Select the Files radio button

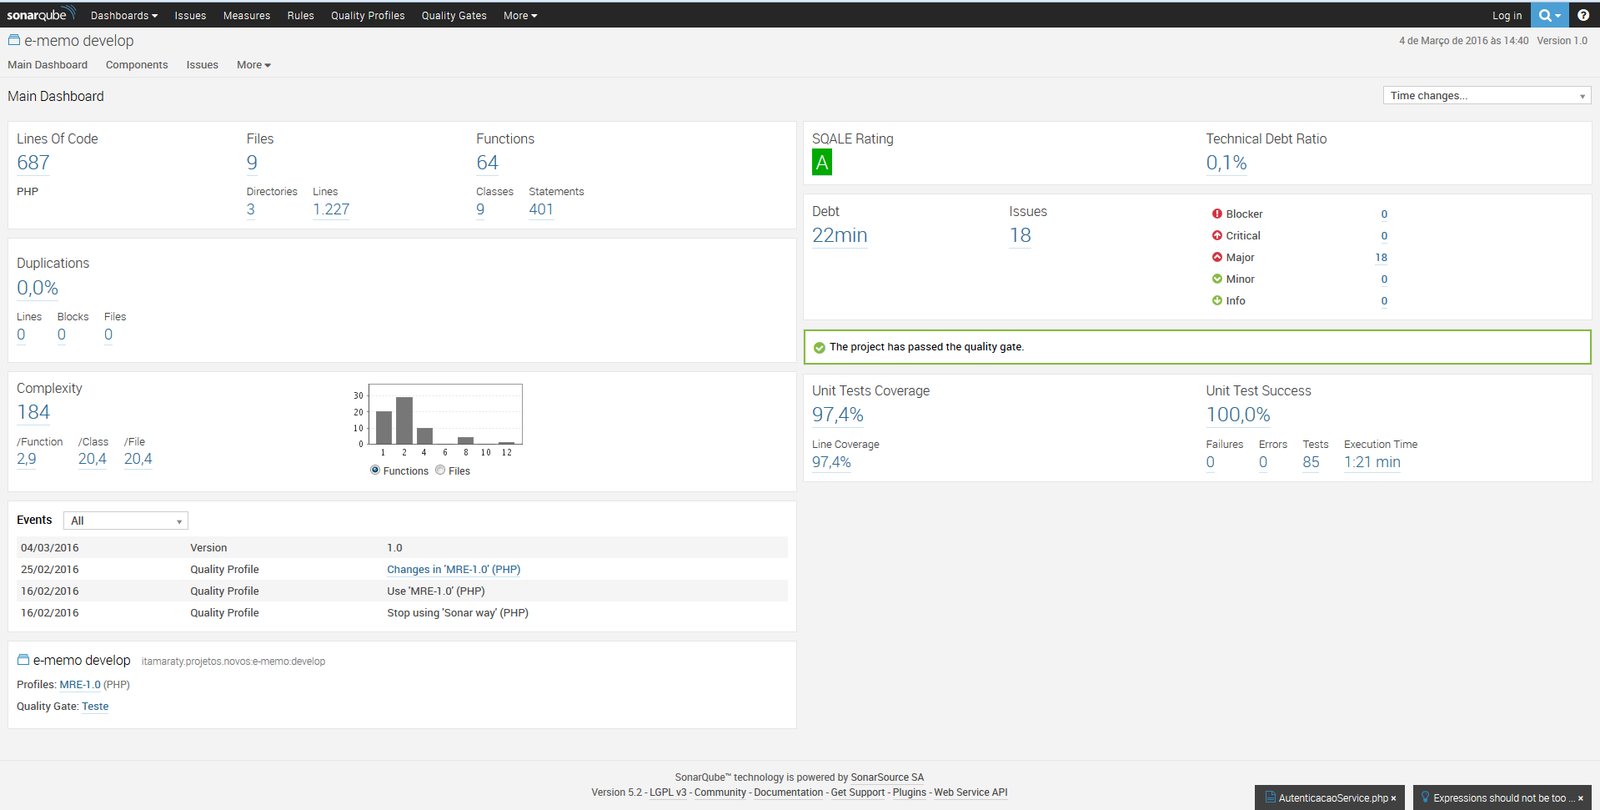(440, 470)
